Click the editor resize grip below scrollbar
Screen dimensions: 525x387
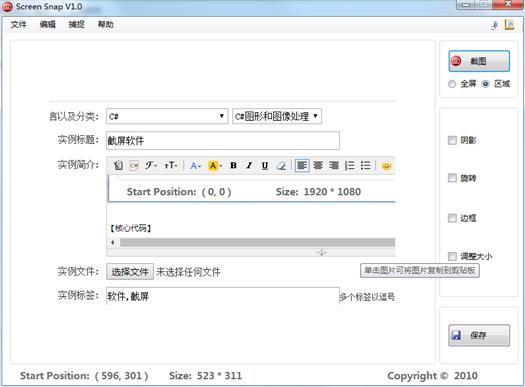click(322, 252)
